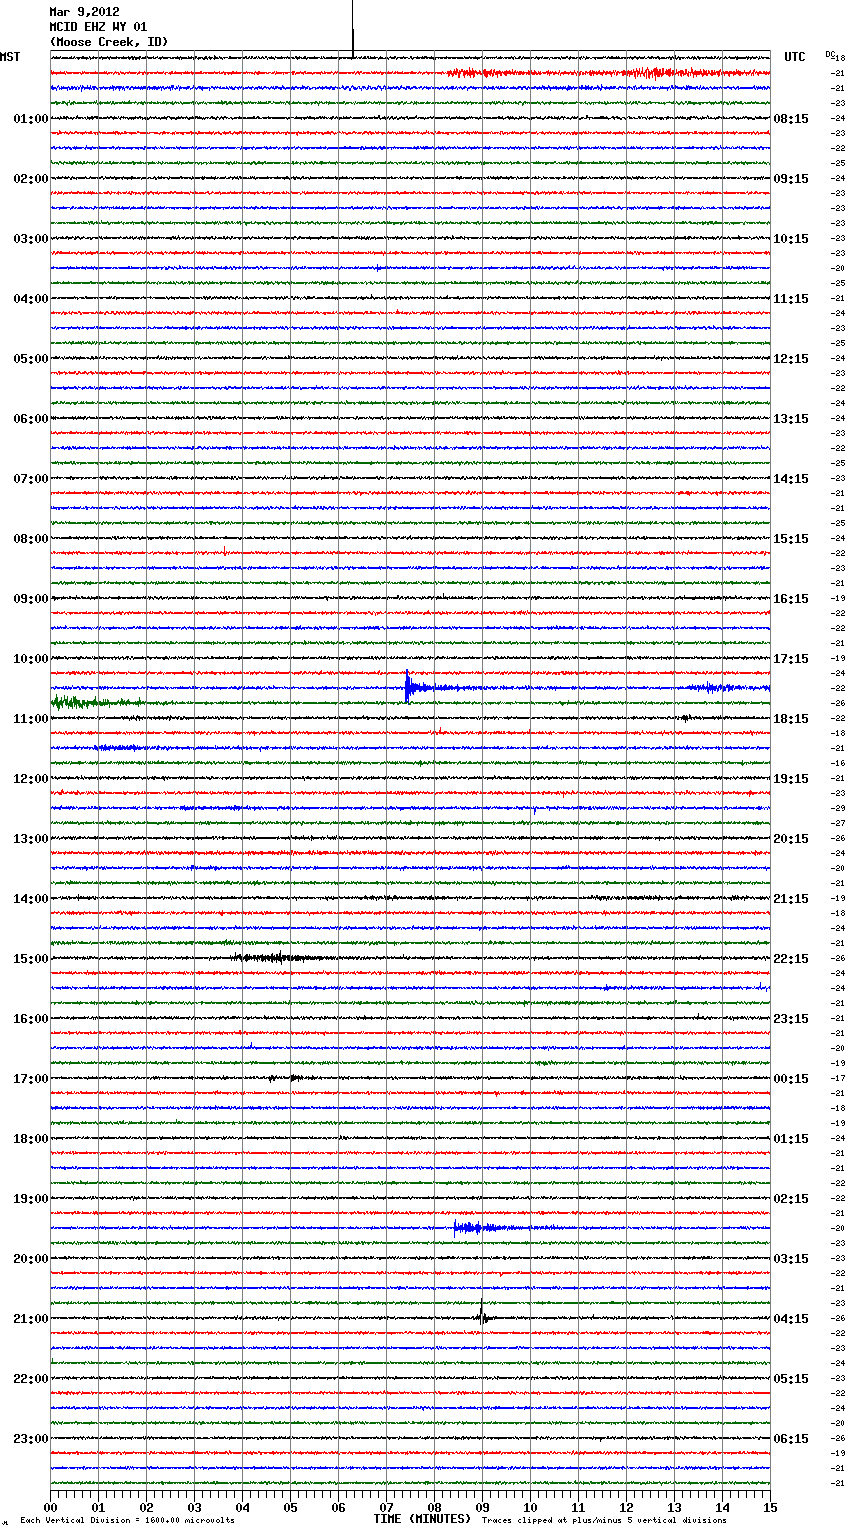Select the '04' minute axis tick label
The image size is (850, 1534).
tap(243, 1507)
